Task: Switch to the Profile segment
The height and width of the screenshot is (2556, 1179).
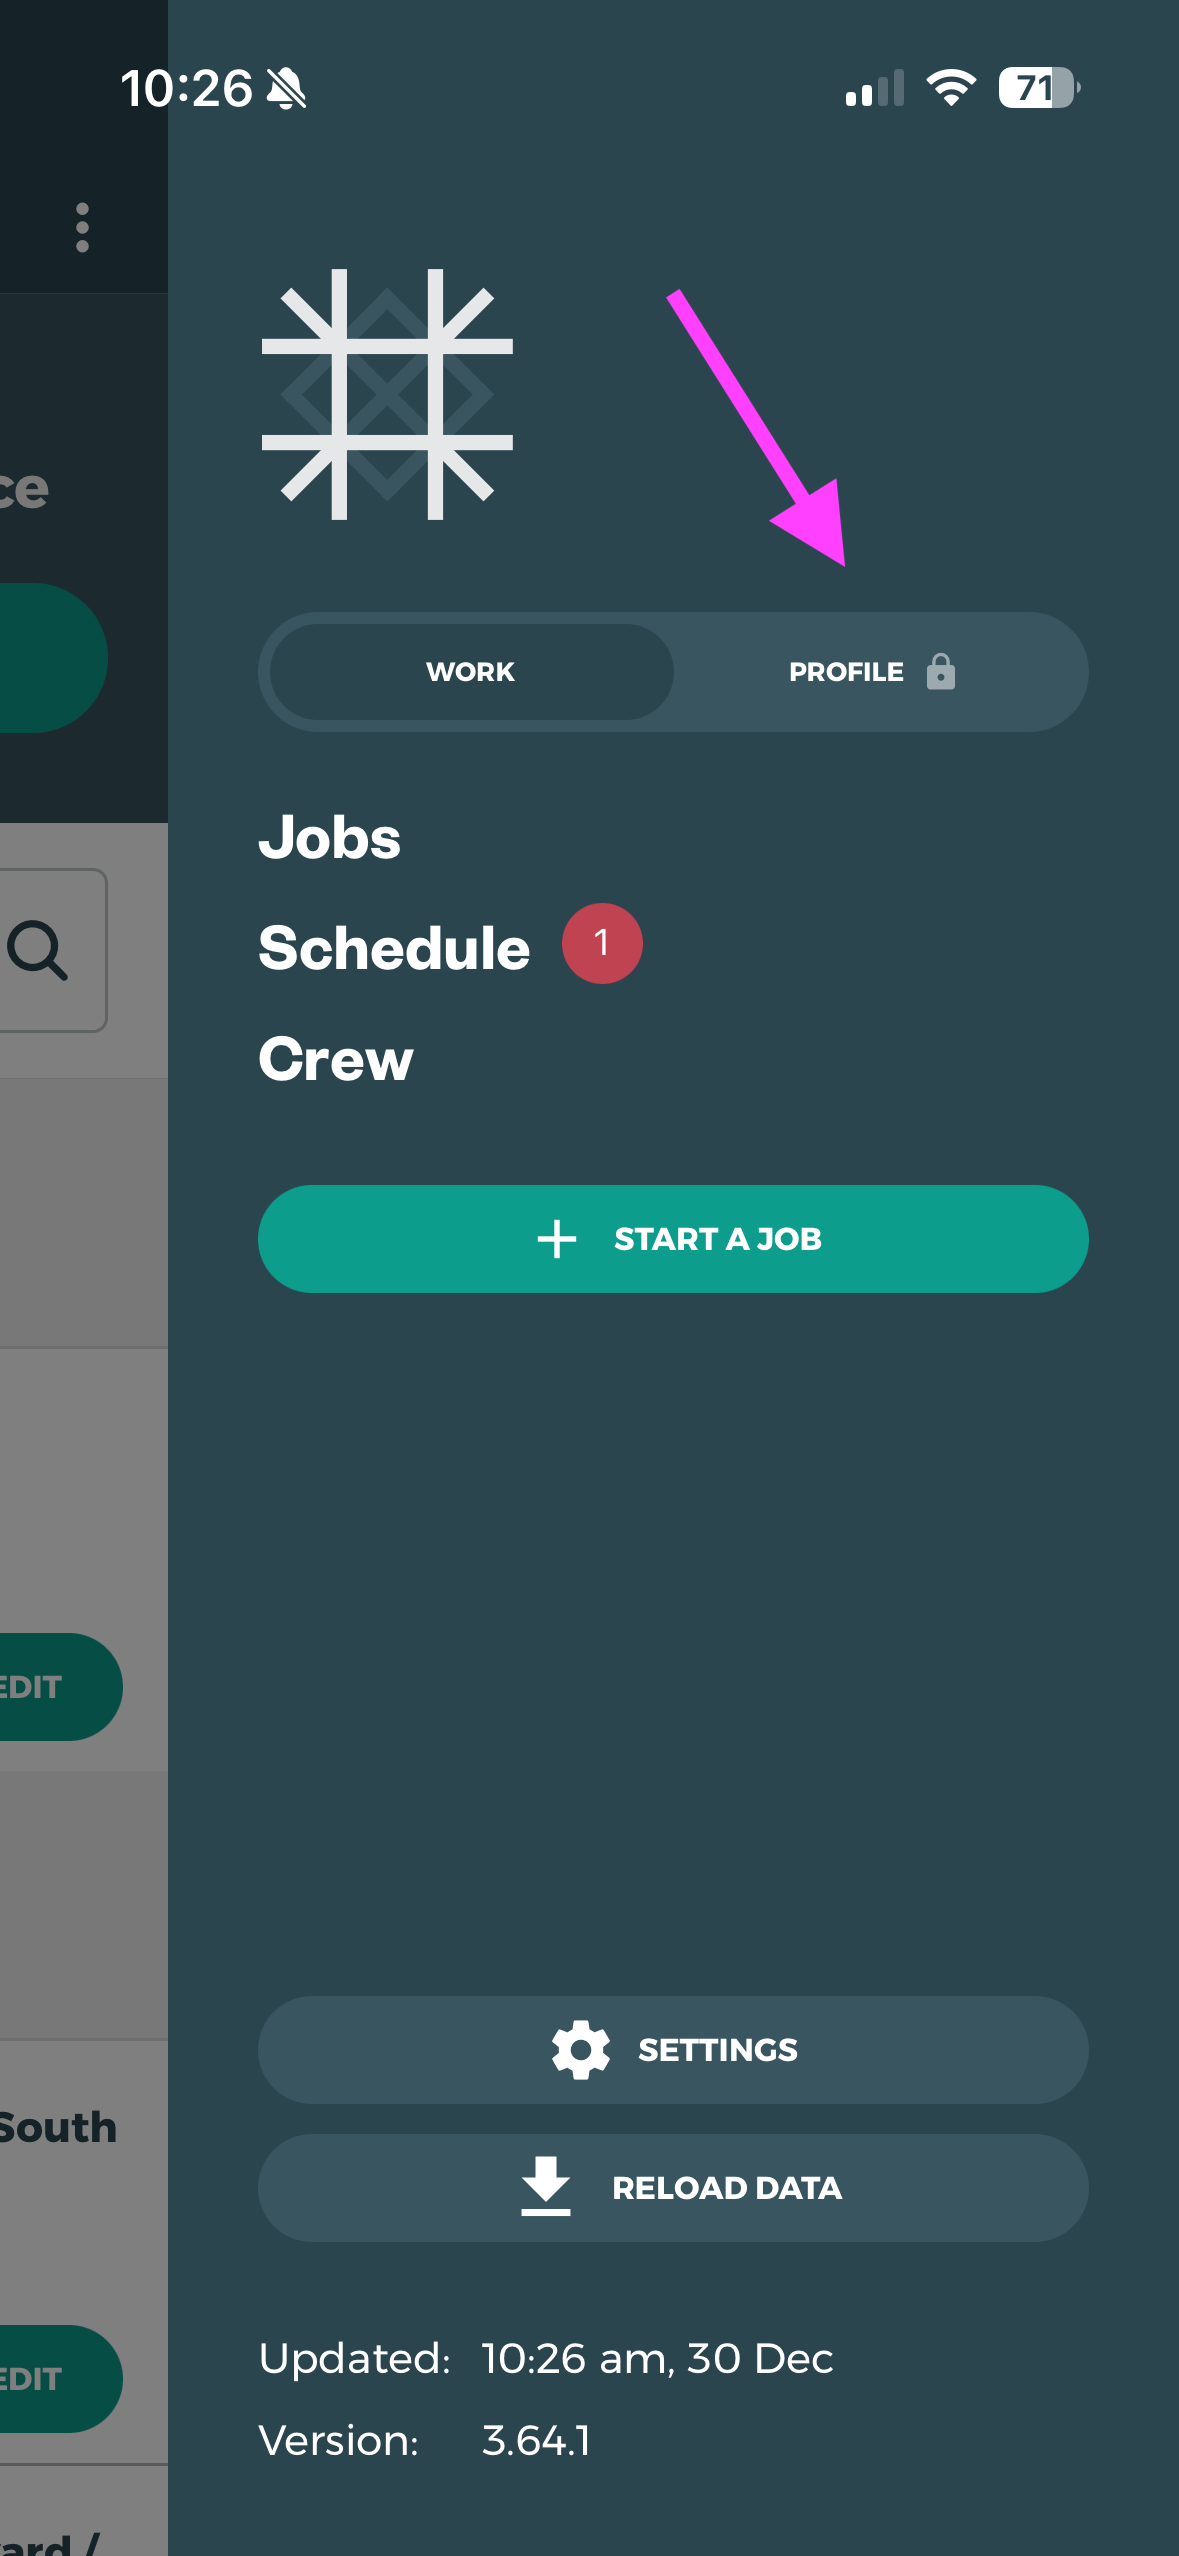Action: click(x=847, y=672)
